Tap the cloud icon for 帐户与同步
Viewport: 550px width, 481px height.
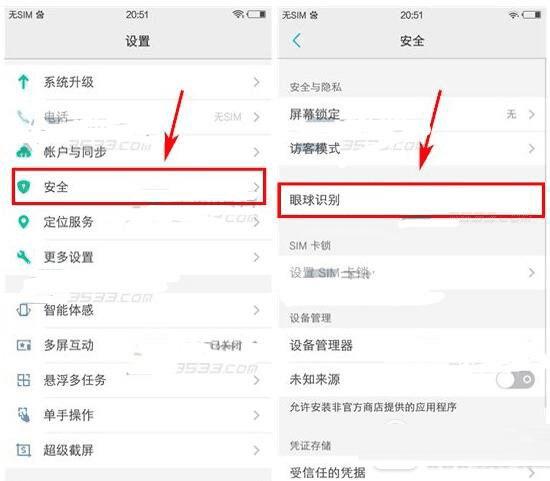point(24,152)
